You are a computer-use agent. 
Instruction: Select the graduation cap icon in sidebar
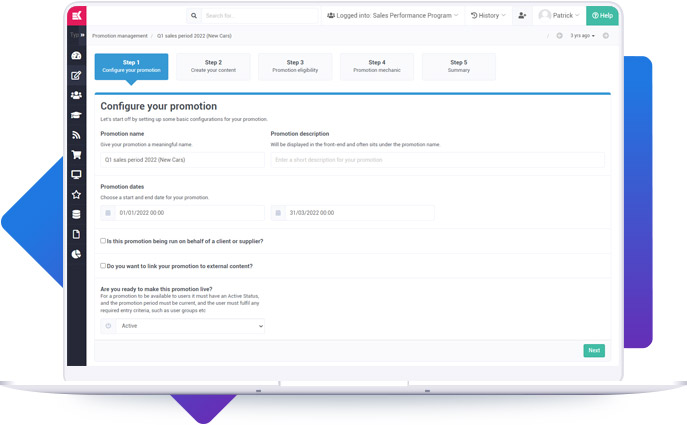(76, 115)
